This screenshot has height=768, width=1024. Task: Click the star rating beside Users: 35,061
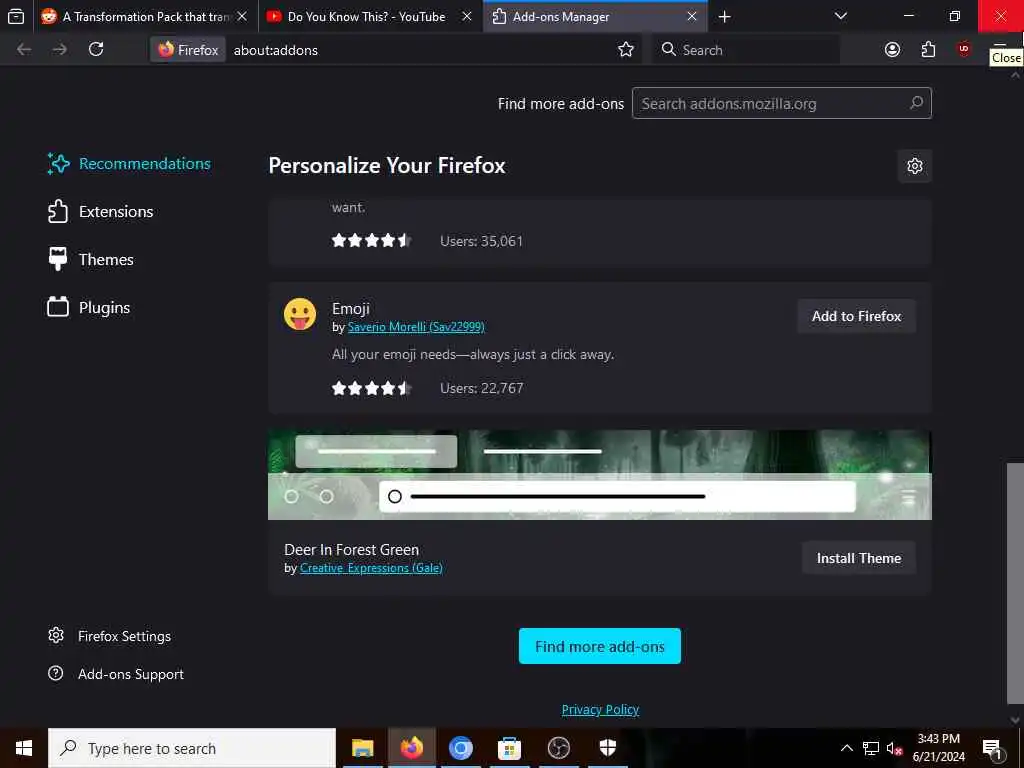point(371,241)
